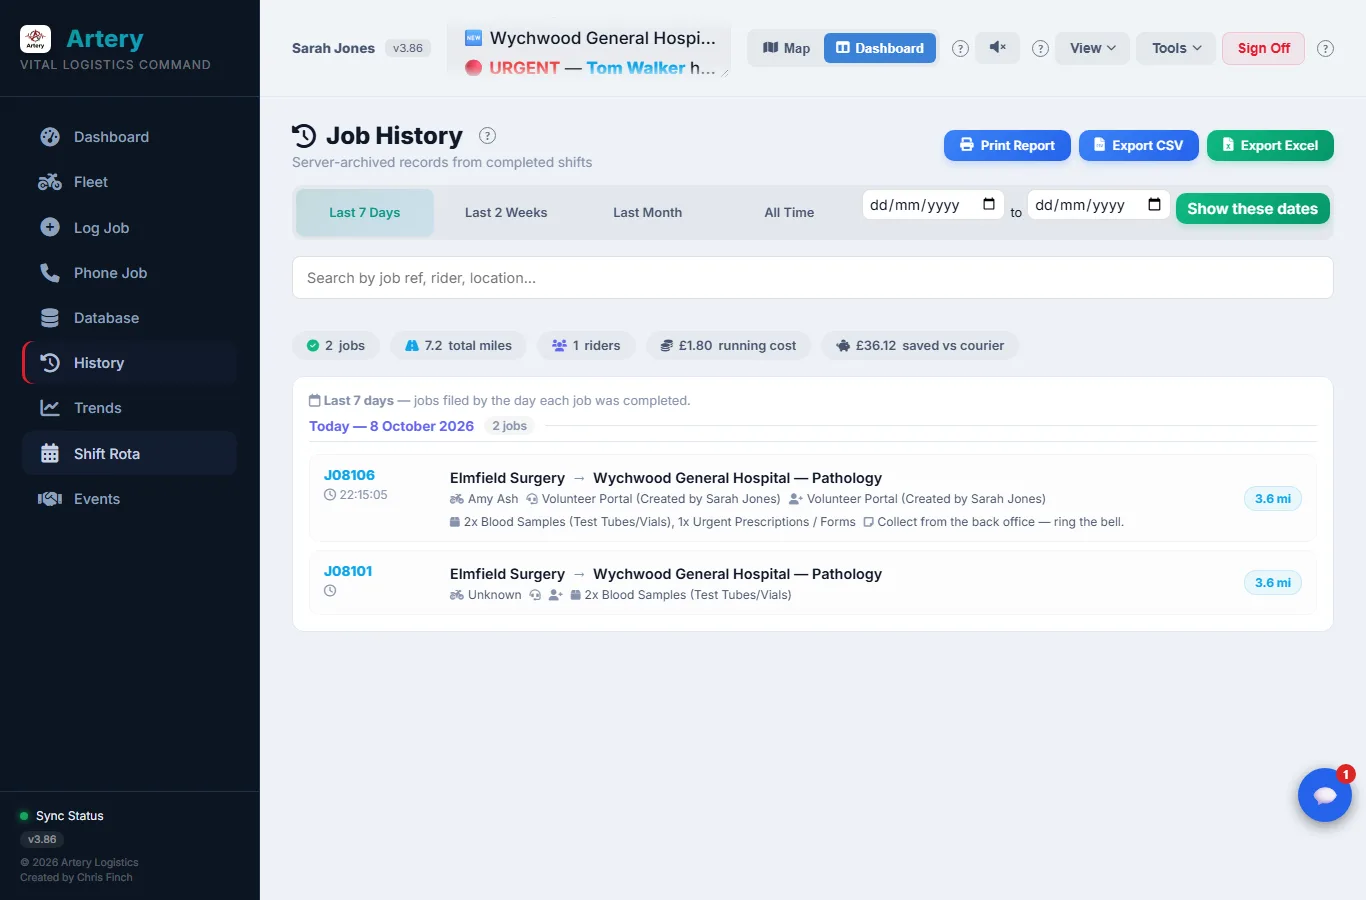
Task: Select the Last Month tab
Action: [x=648, y=213]
